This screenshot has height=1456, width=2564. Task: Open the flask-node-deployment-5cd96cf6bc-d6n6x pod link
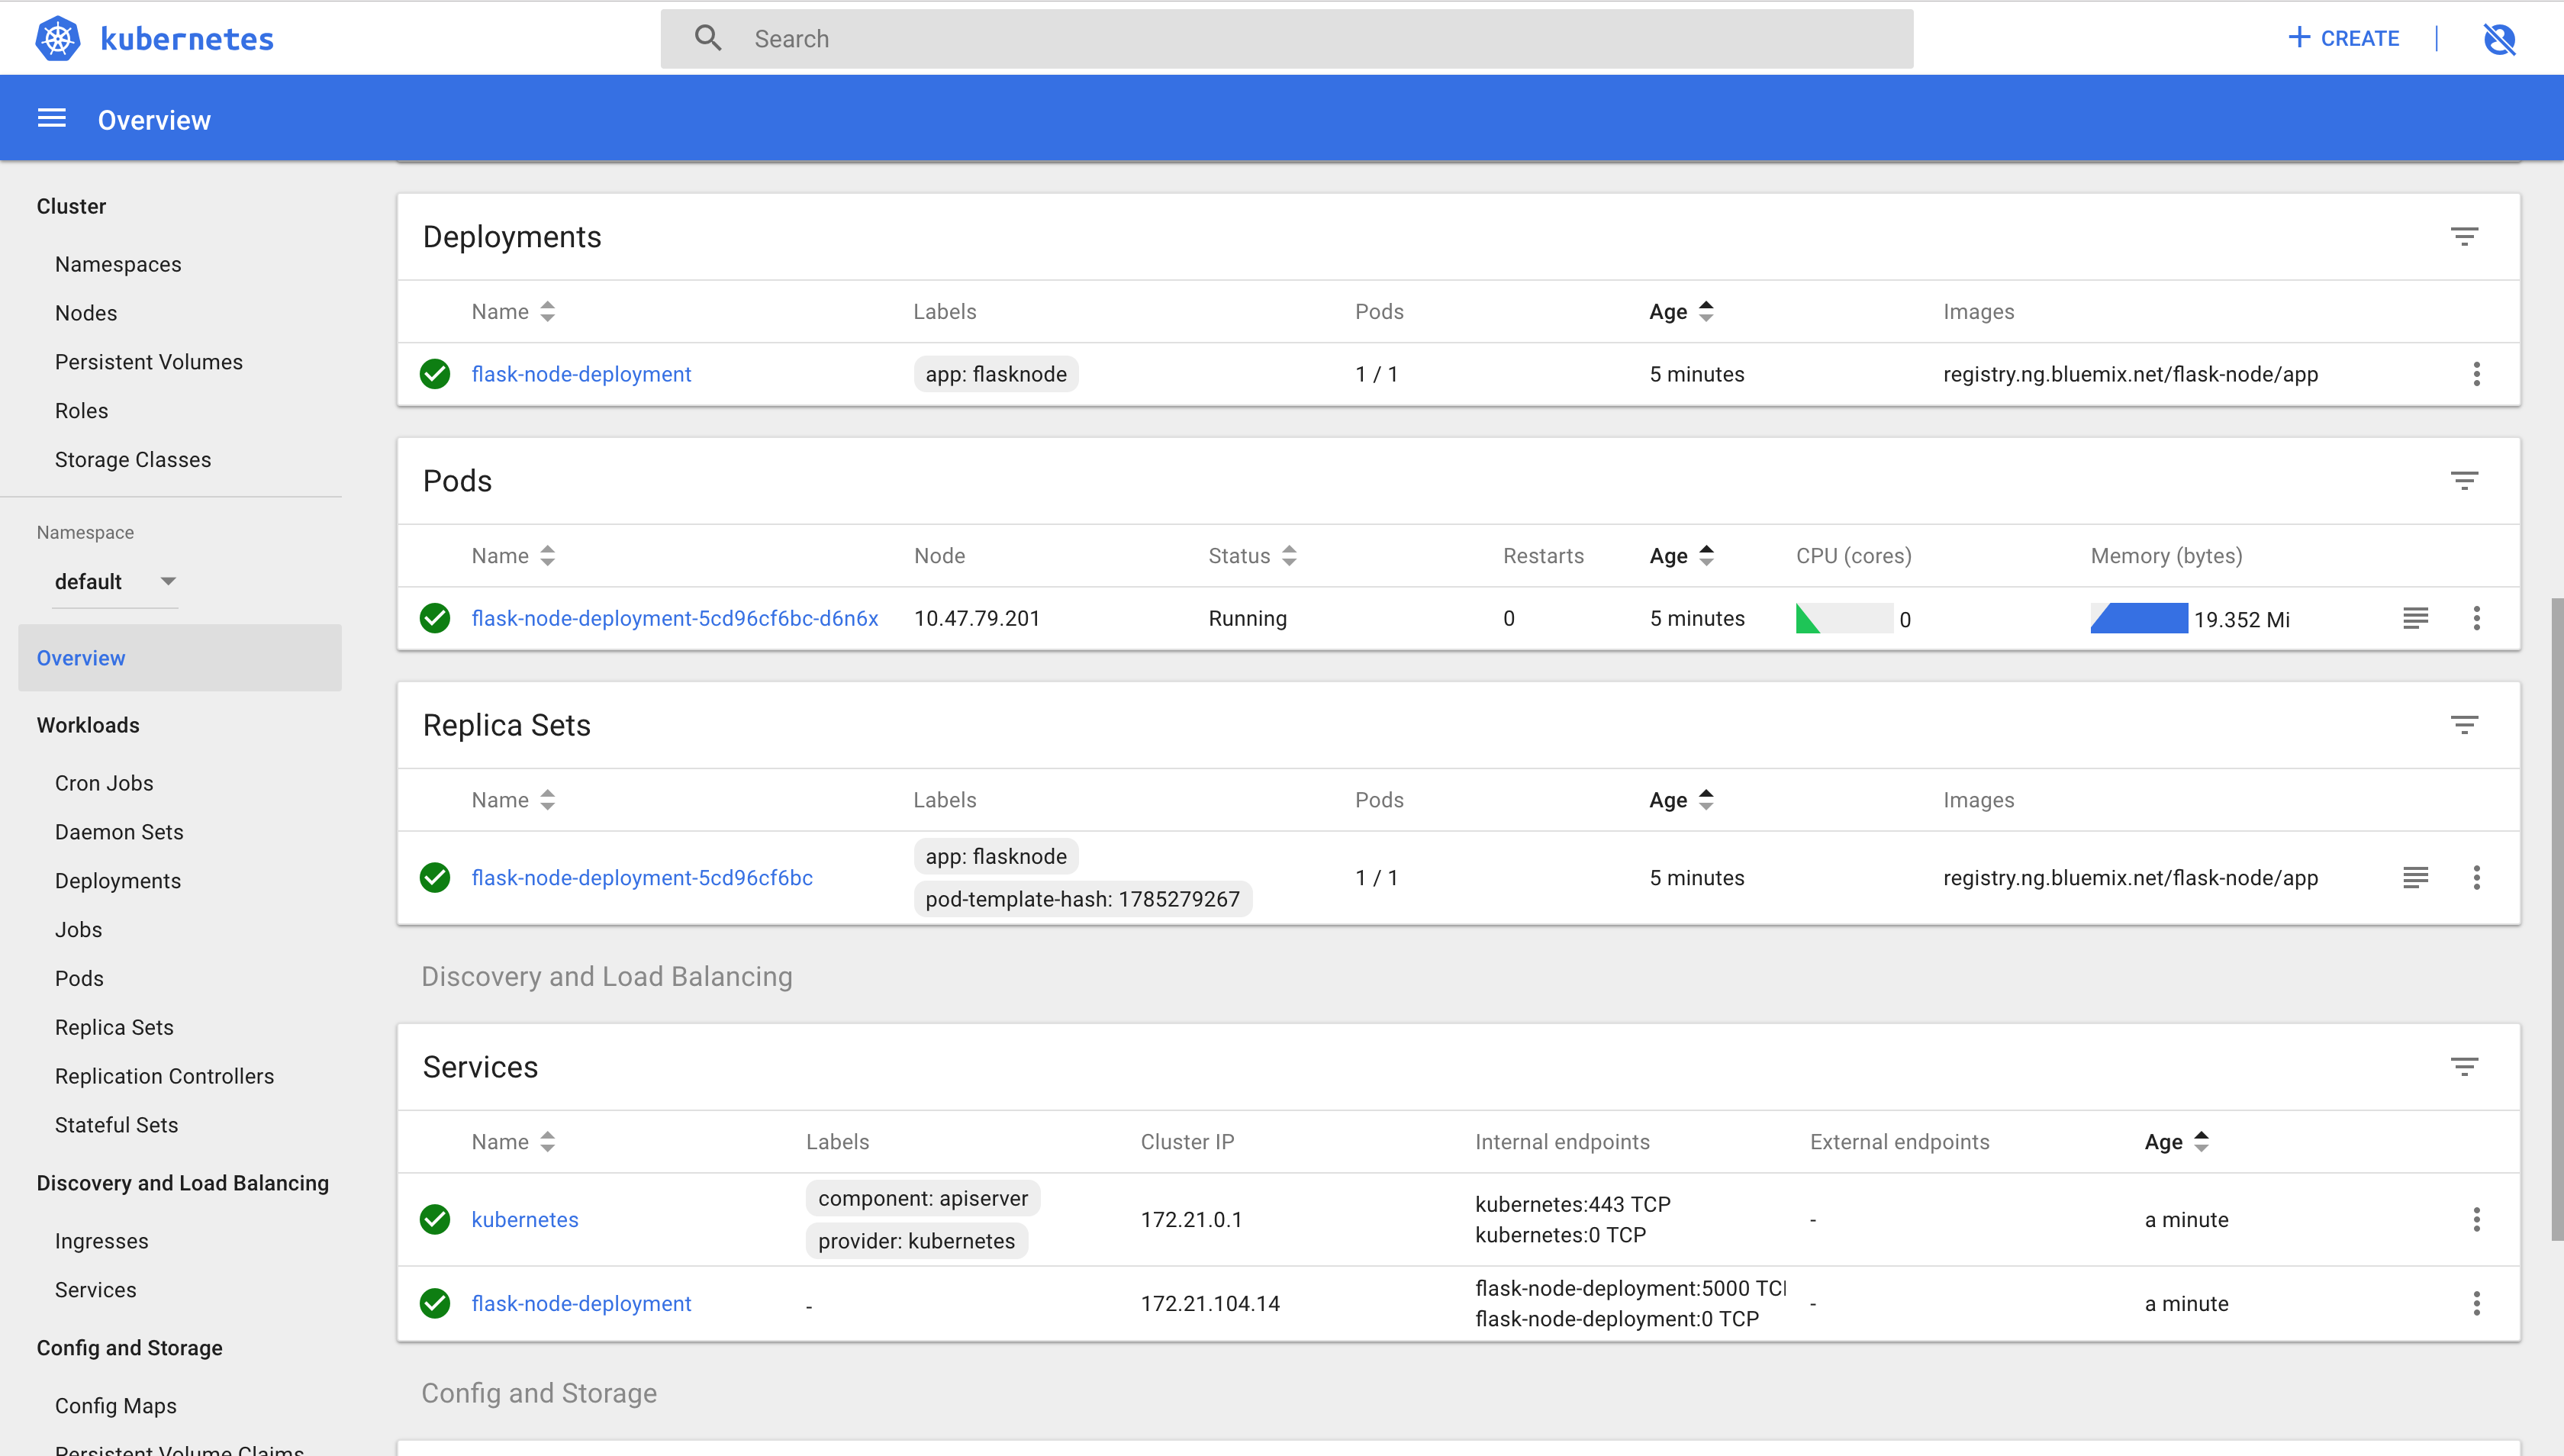click(674, 618)
